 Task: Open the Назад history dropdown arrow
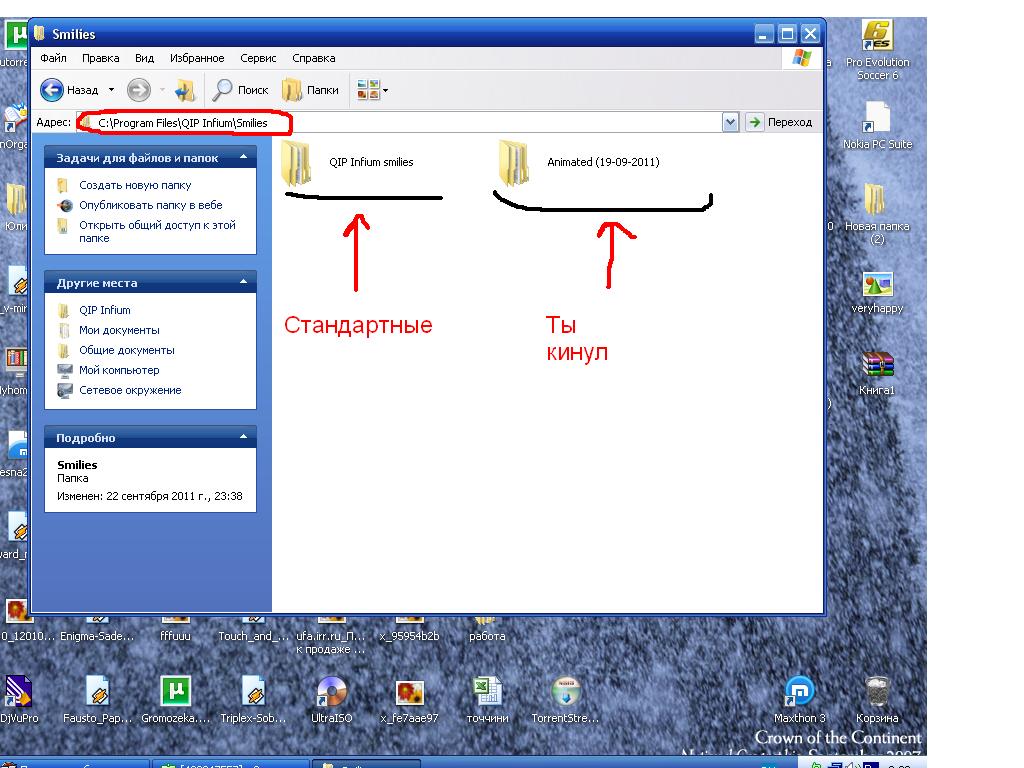(111, 89)
